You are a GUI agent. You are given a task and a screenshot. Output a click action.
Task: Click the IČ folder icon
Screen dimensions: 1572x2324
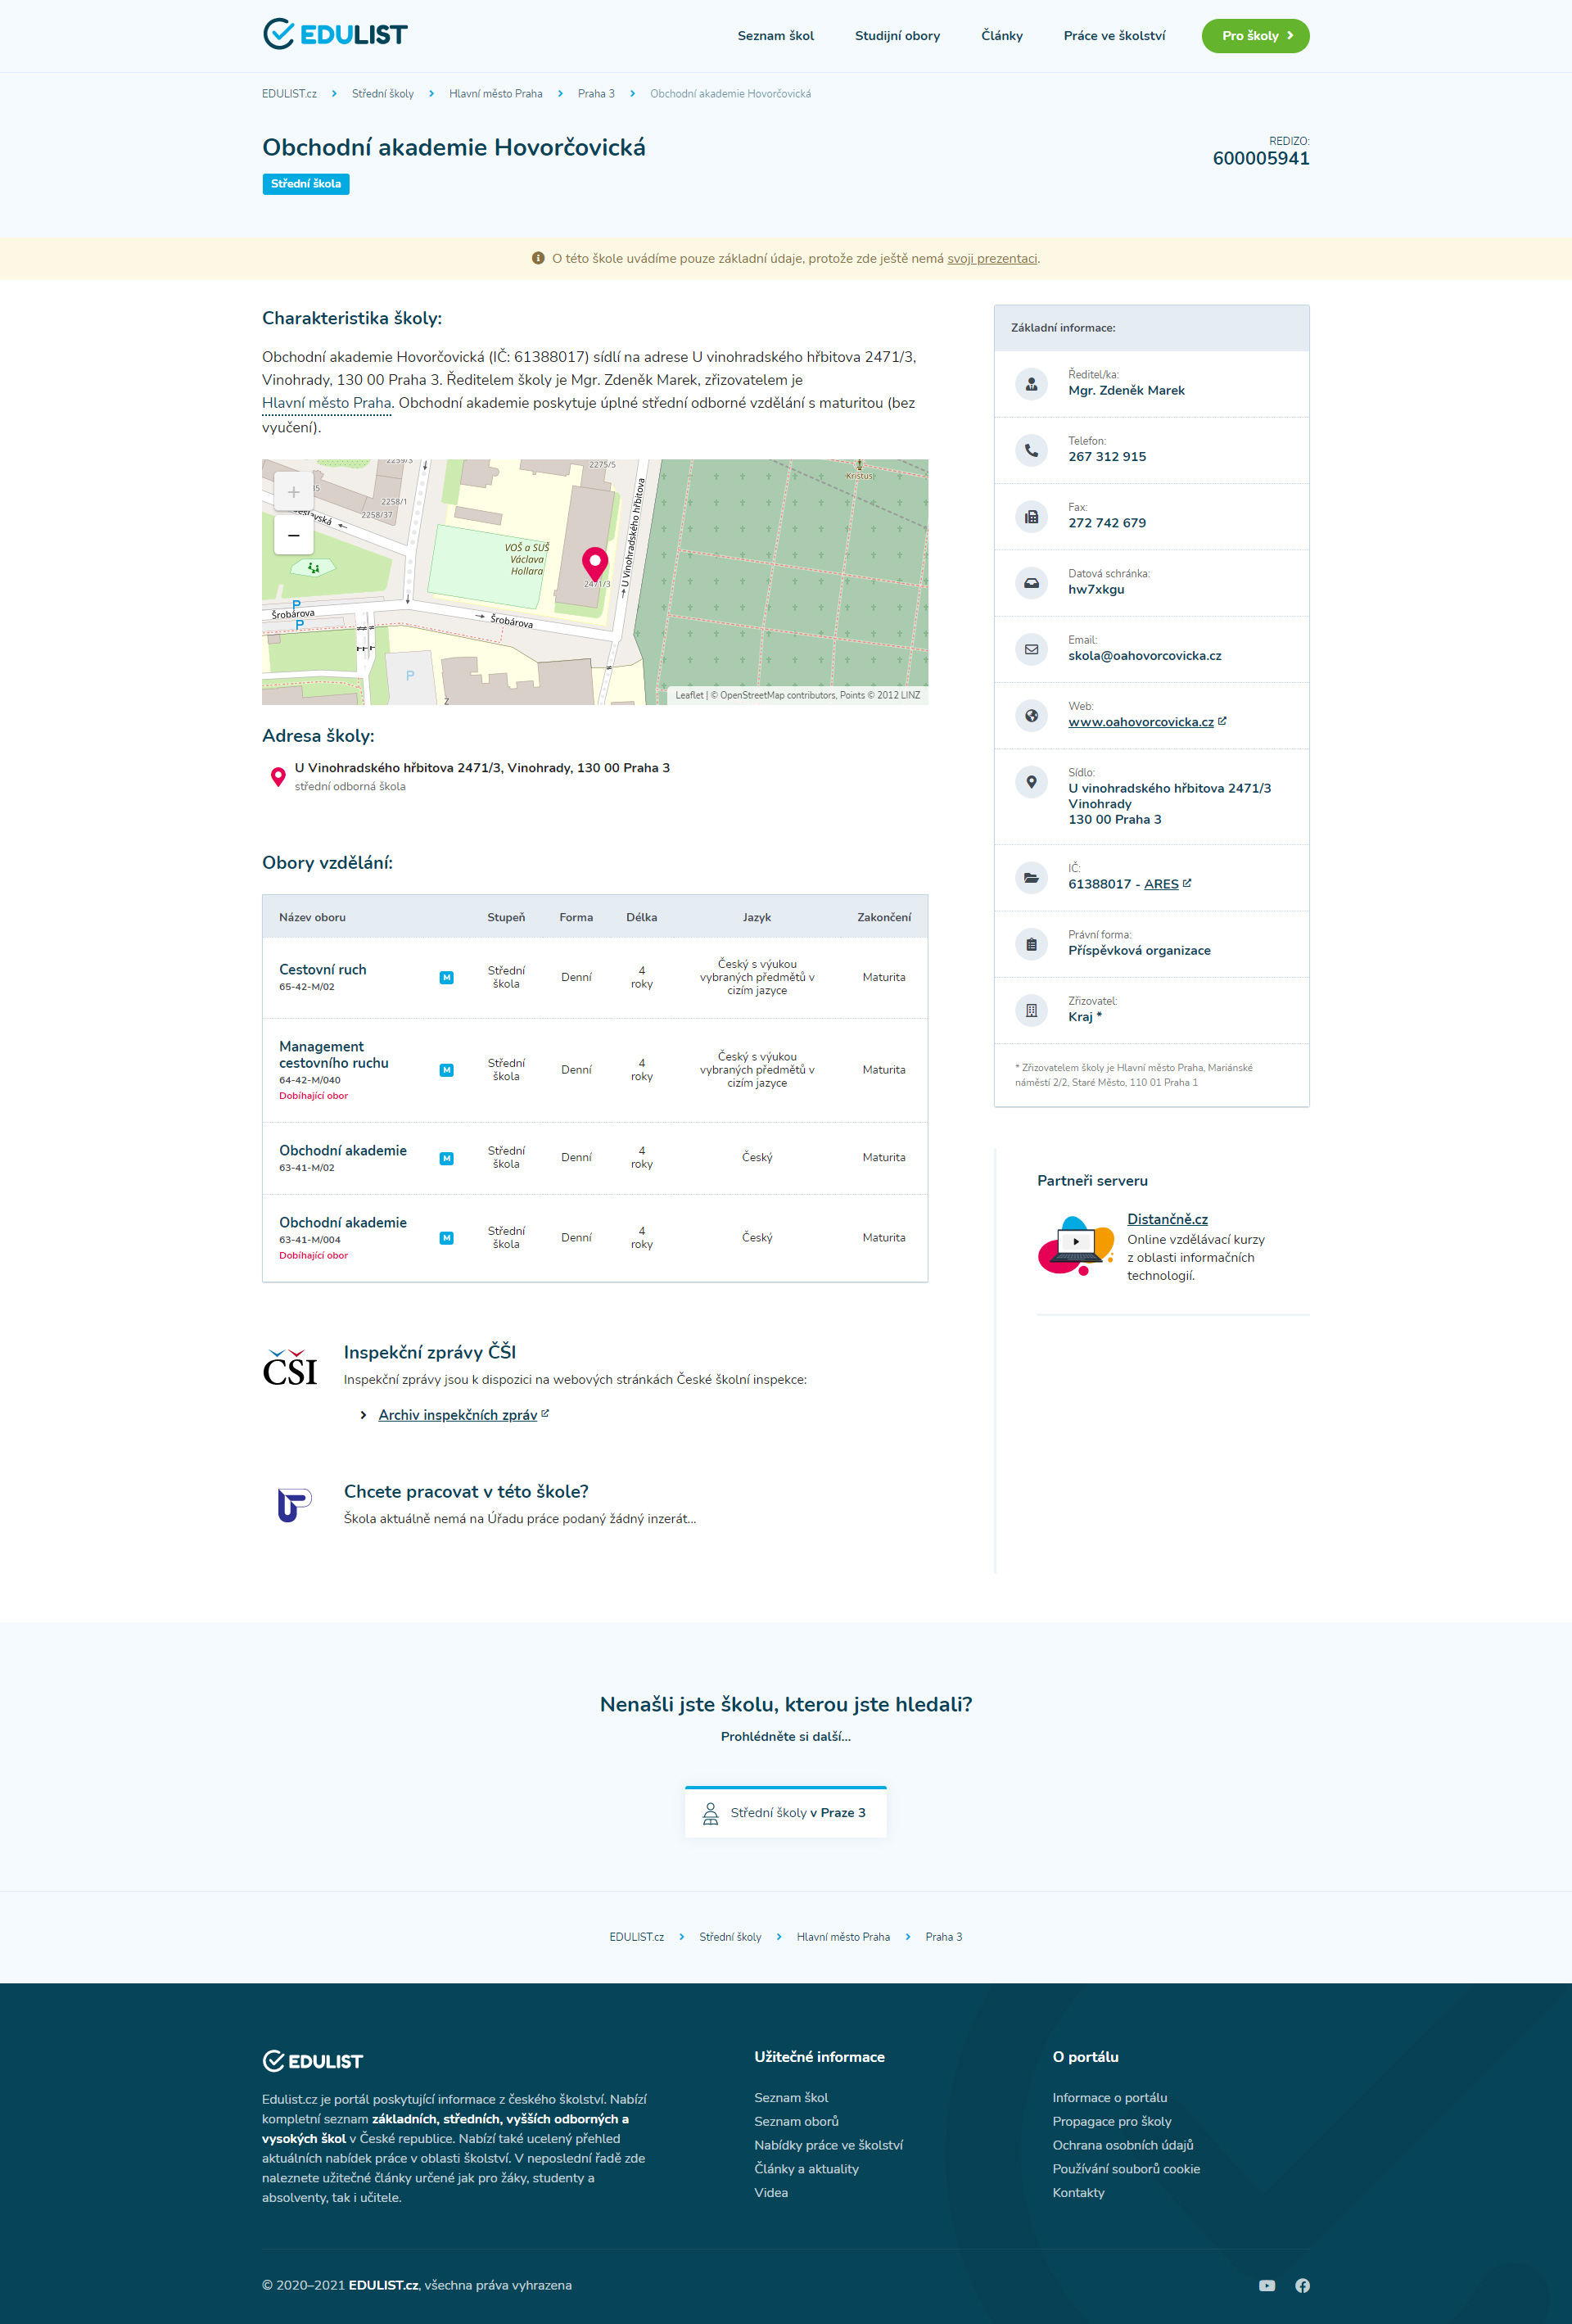(1031, 877)
